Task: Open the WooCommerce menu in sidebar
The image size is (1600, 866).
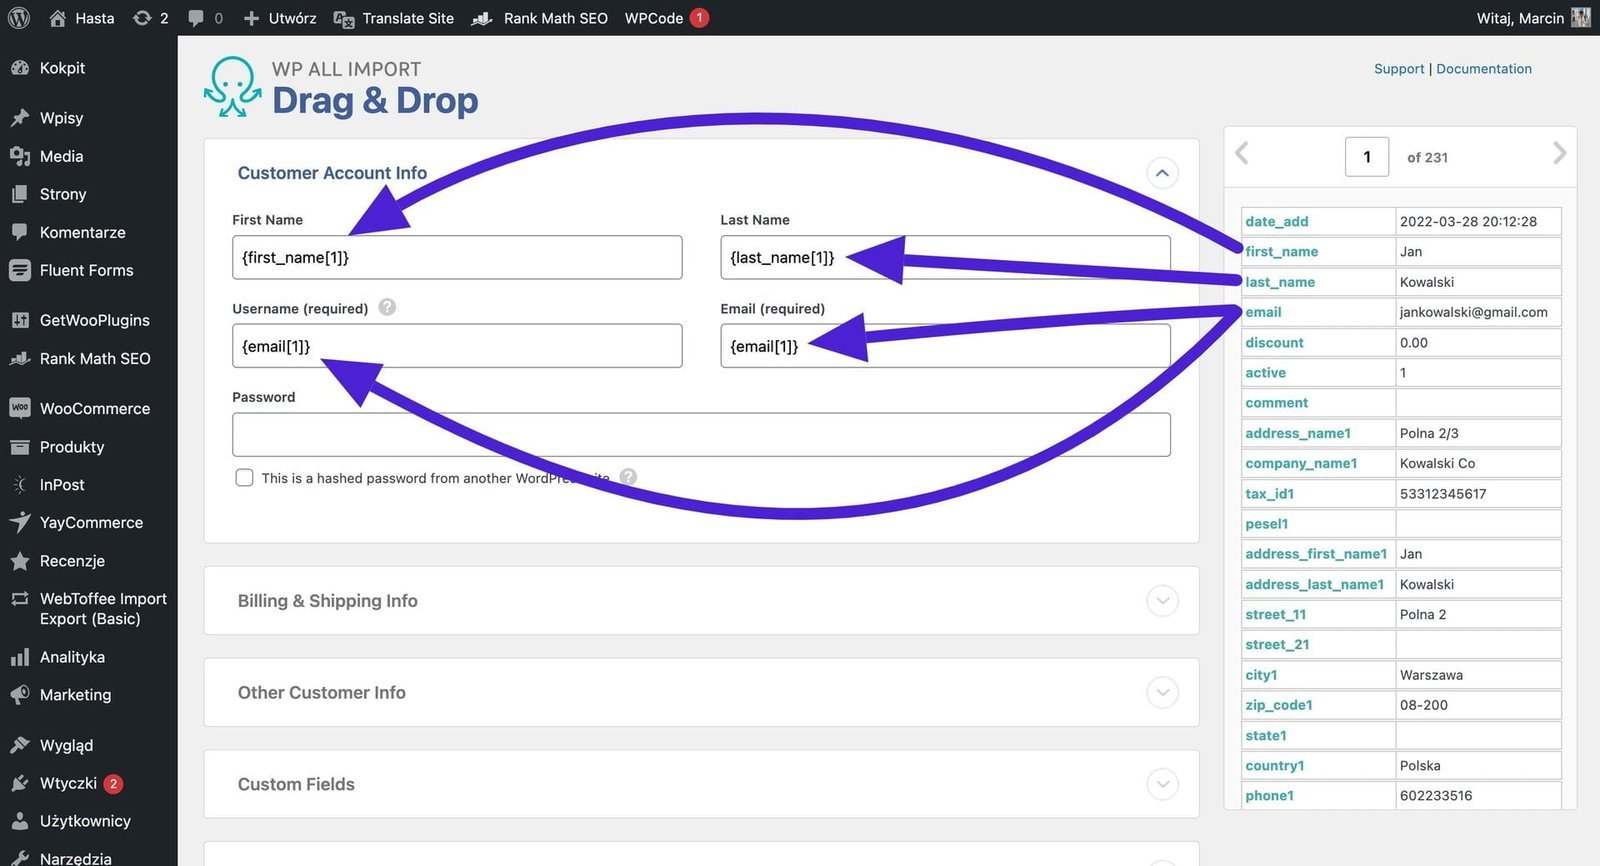Action: (x=94, y=408)
